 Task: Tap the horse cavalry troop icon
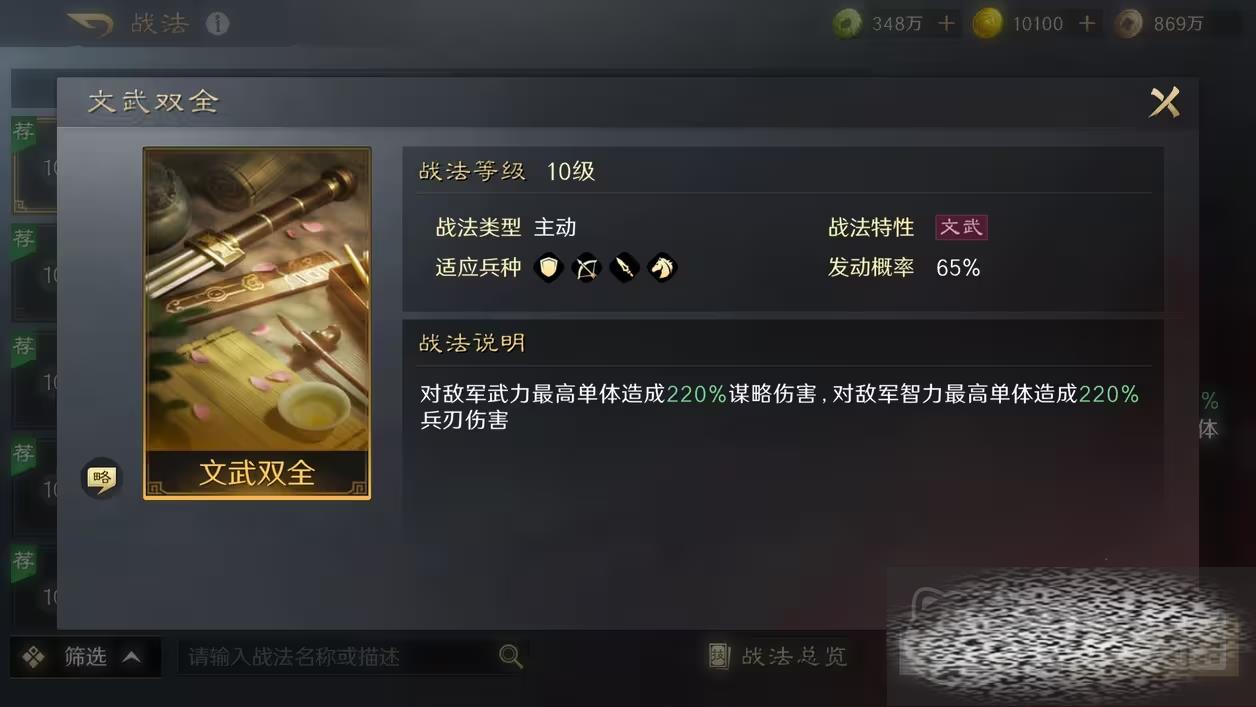(662, 268)
